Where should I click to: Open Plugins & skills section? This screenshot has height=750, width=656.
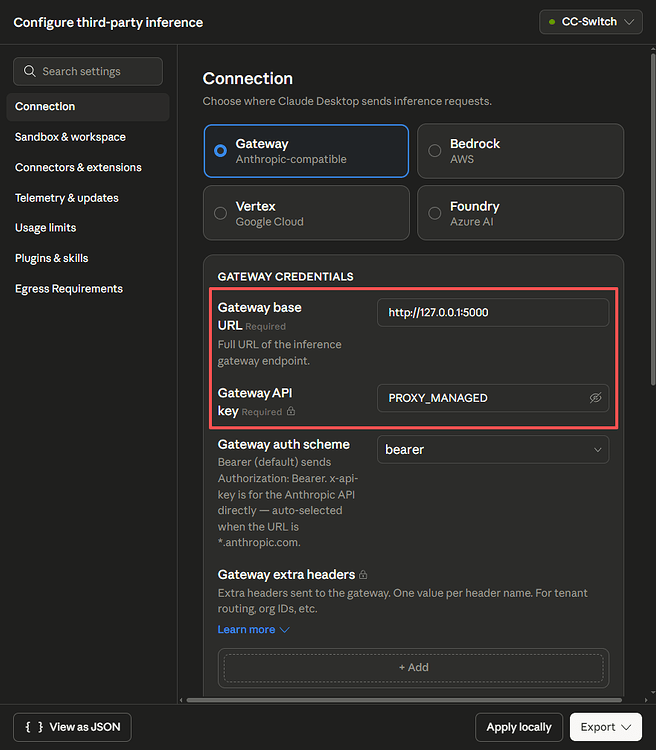pos(52,258)
